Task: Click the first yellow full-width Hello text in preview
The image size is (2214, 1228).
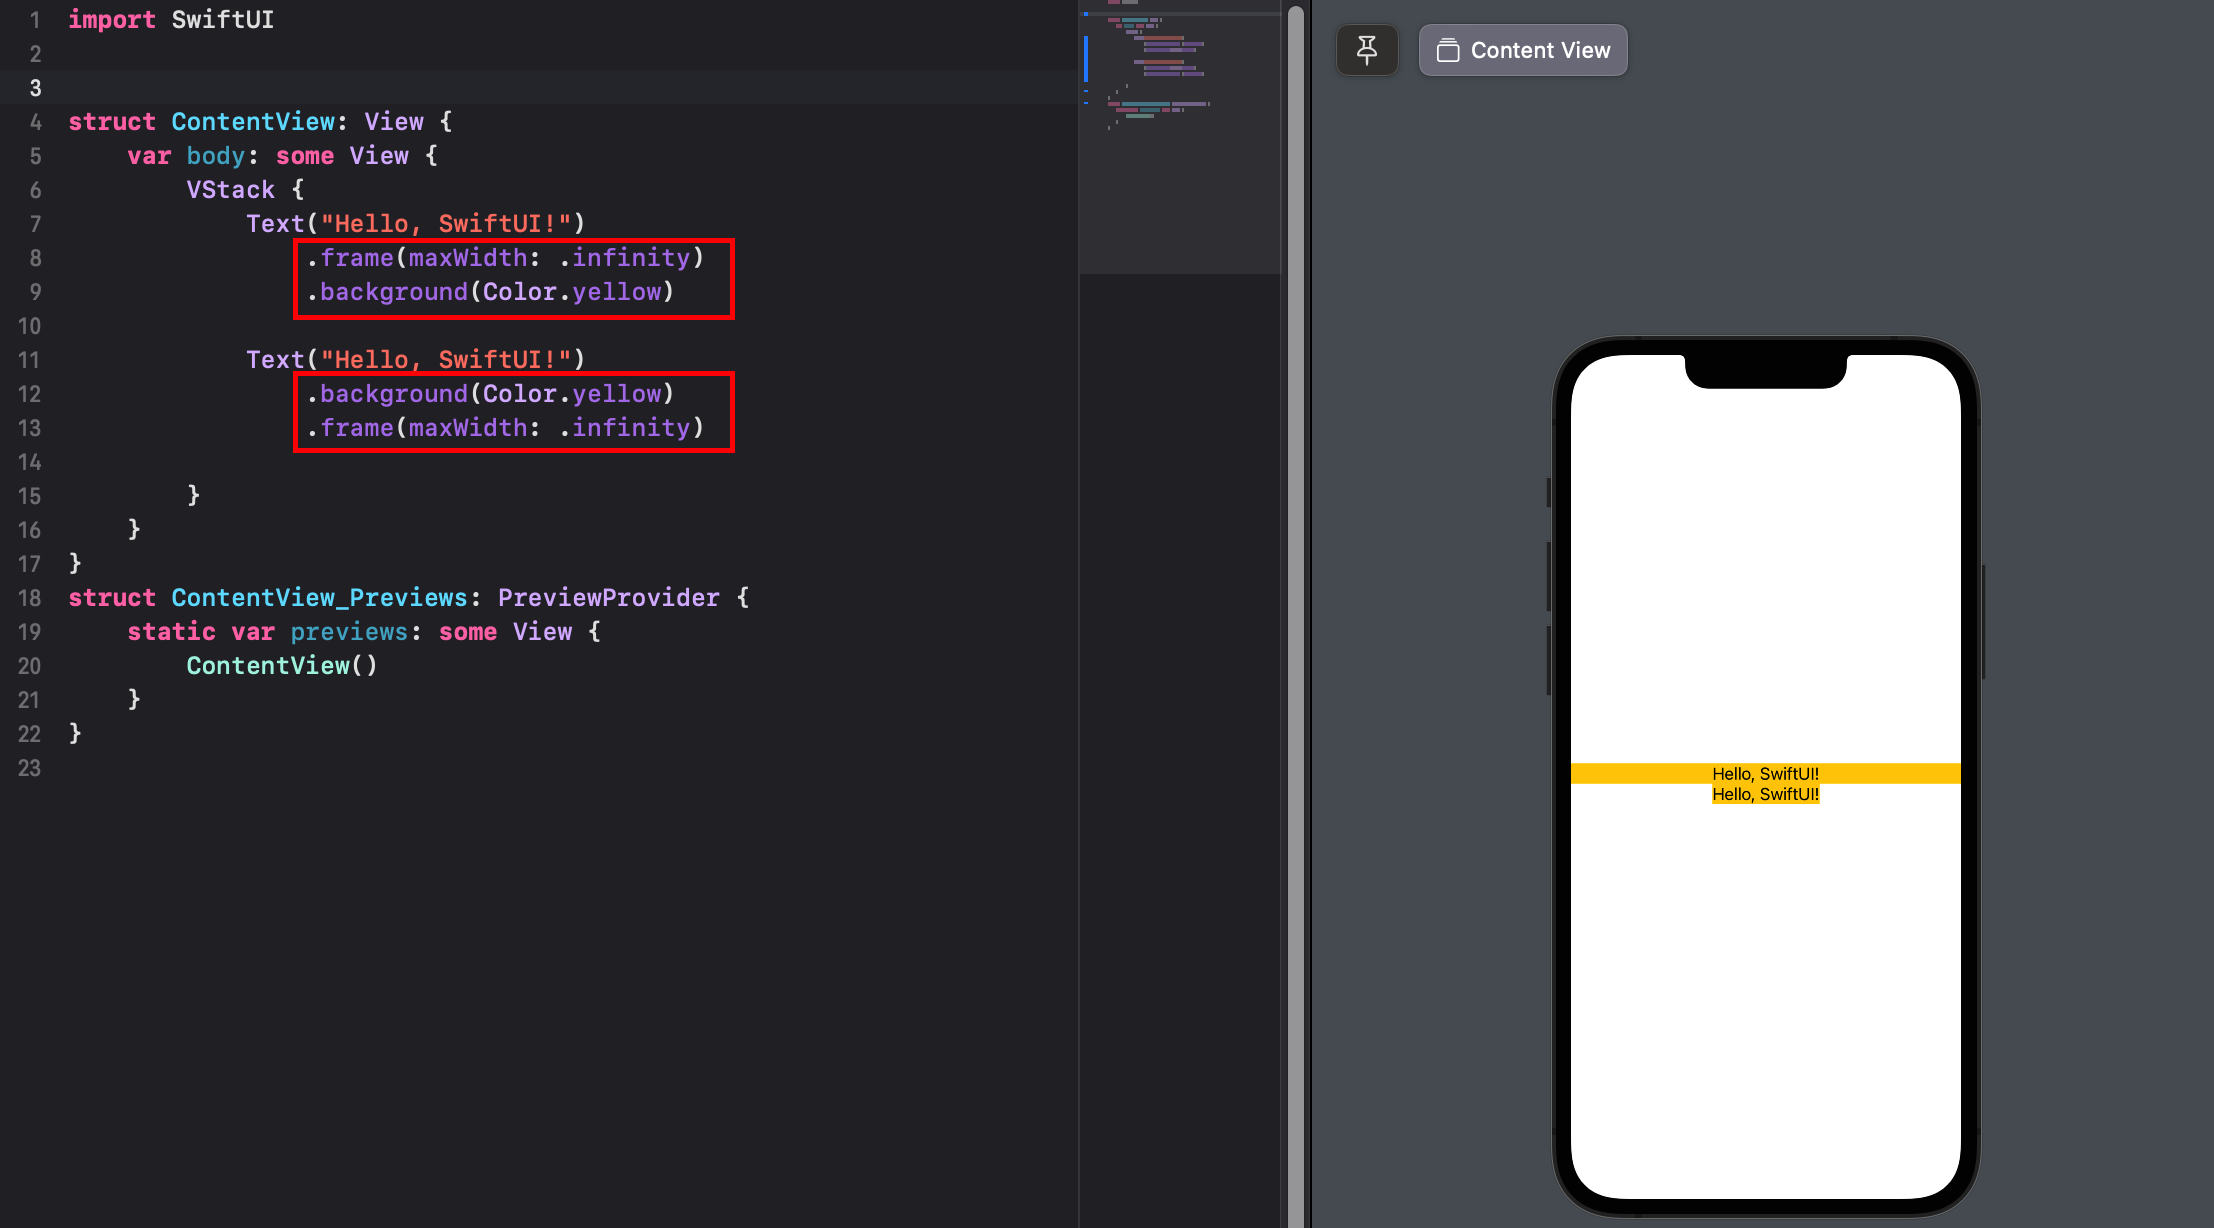Action: pos(1765,773)
